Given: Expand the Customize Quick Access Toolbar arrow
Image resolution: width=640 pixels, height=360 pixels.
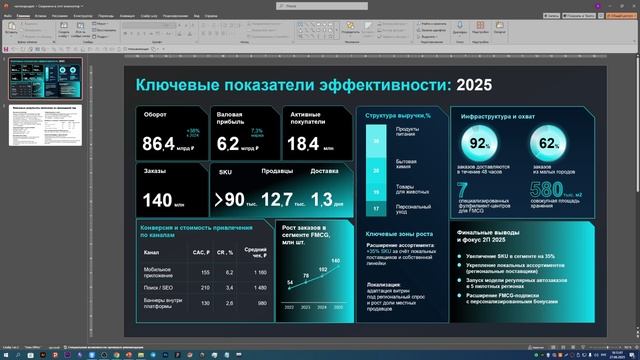Looking at the screenshot, I should pyautogui.click(x=163, y=49).
